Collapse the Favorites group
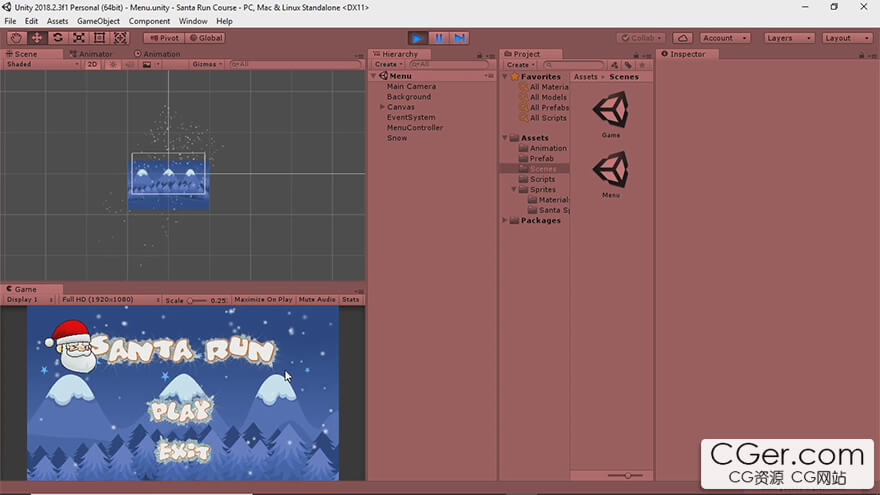The height and width of the screenshot is (495, 880). pos(505,76)
